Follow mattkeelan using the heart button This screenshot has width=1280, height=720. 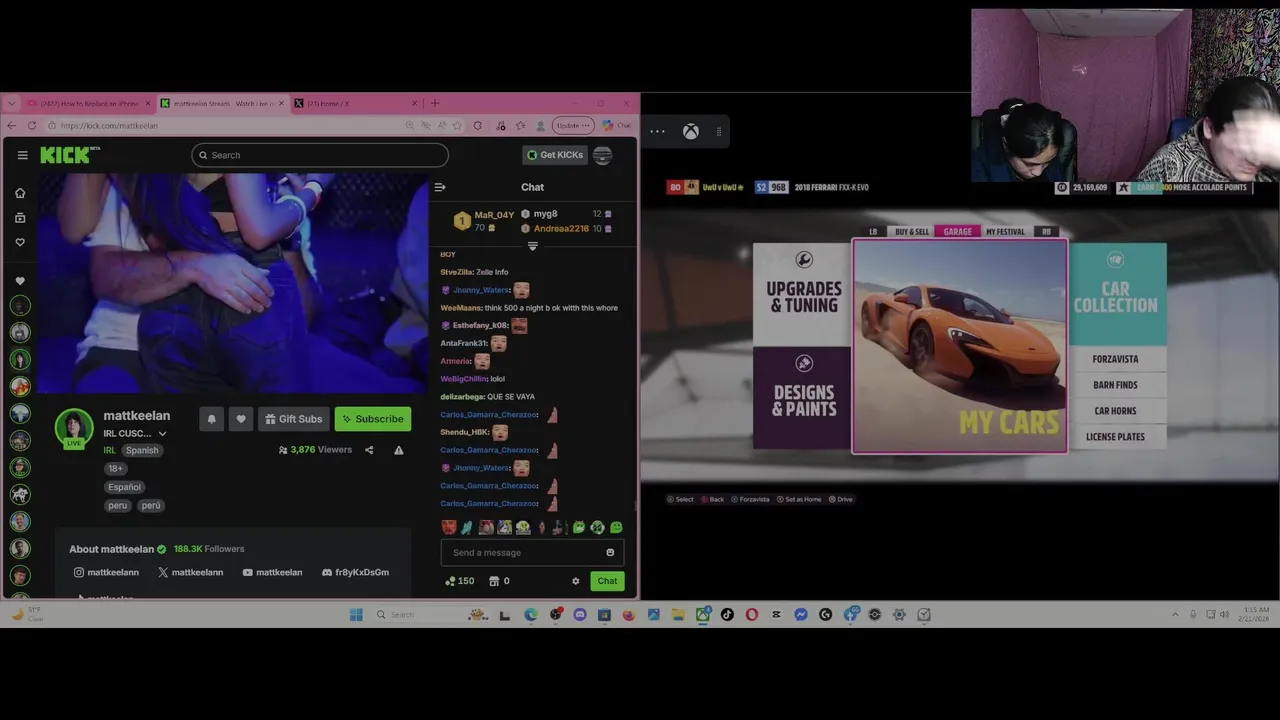click(x=240, y=419)
